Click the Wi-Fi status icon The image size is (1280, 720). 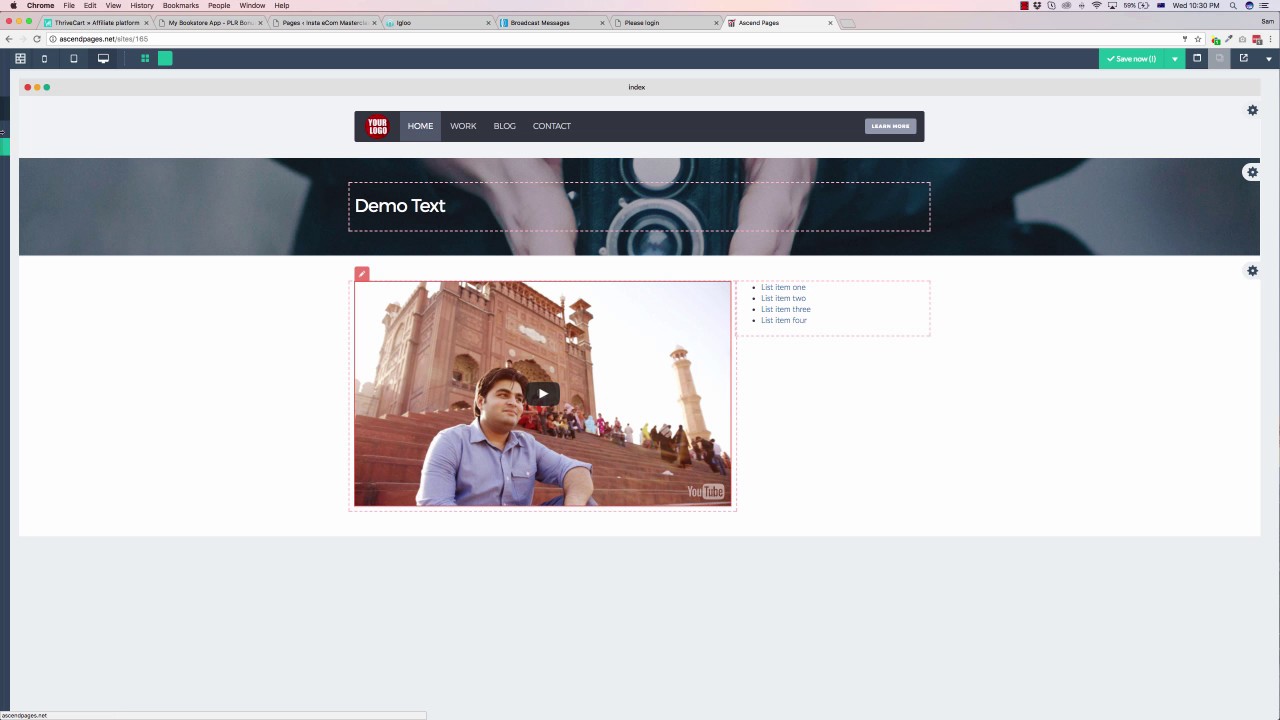coord(1097,5)
